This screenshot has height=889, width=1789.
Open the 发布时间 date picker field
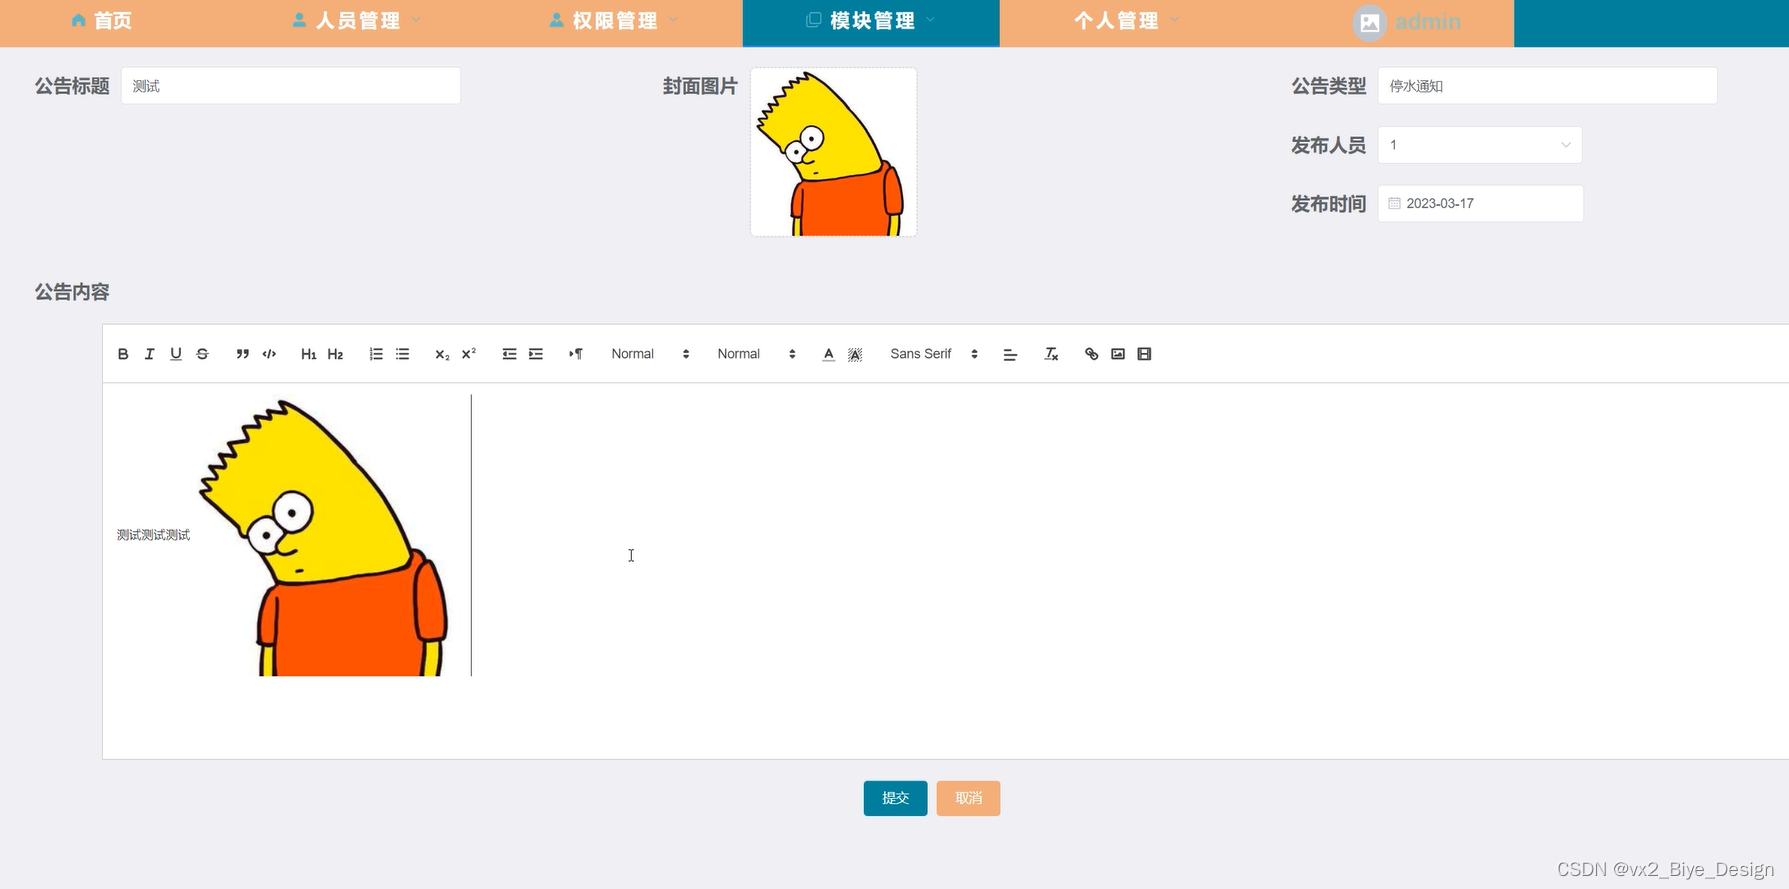(1480, 203)
